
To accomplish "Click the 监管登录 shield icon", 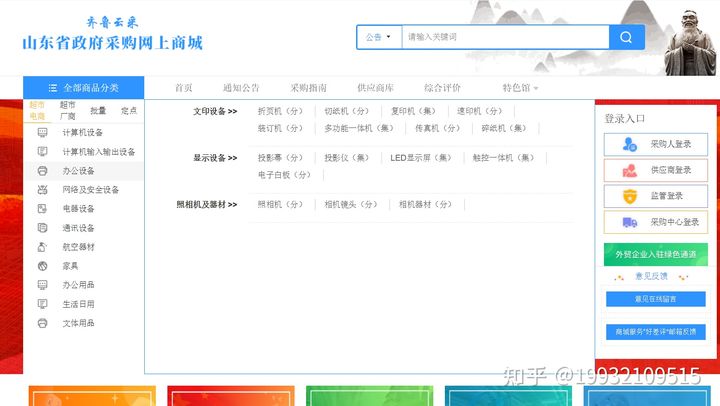I will [629, 196].
